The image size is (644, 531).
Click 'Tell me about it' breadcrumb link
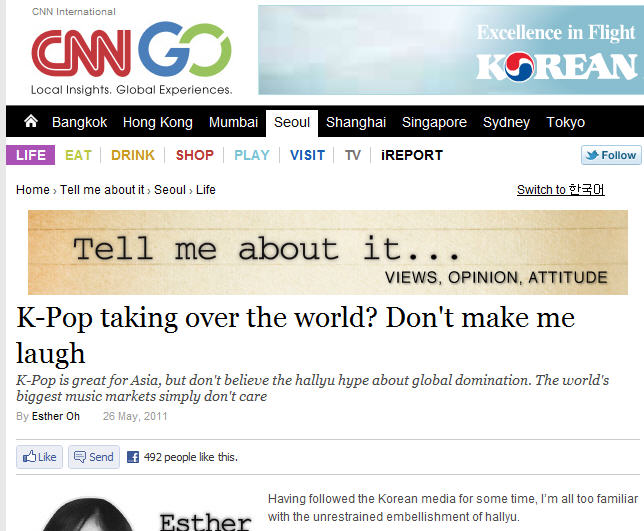coord(102,190)
